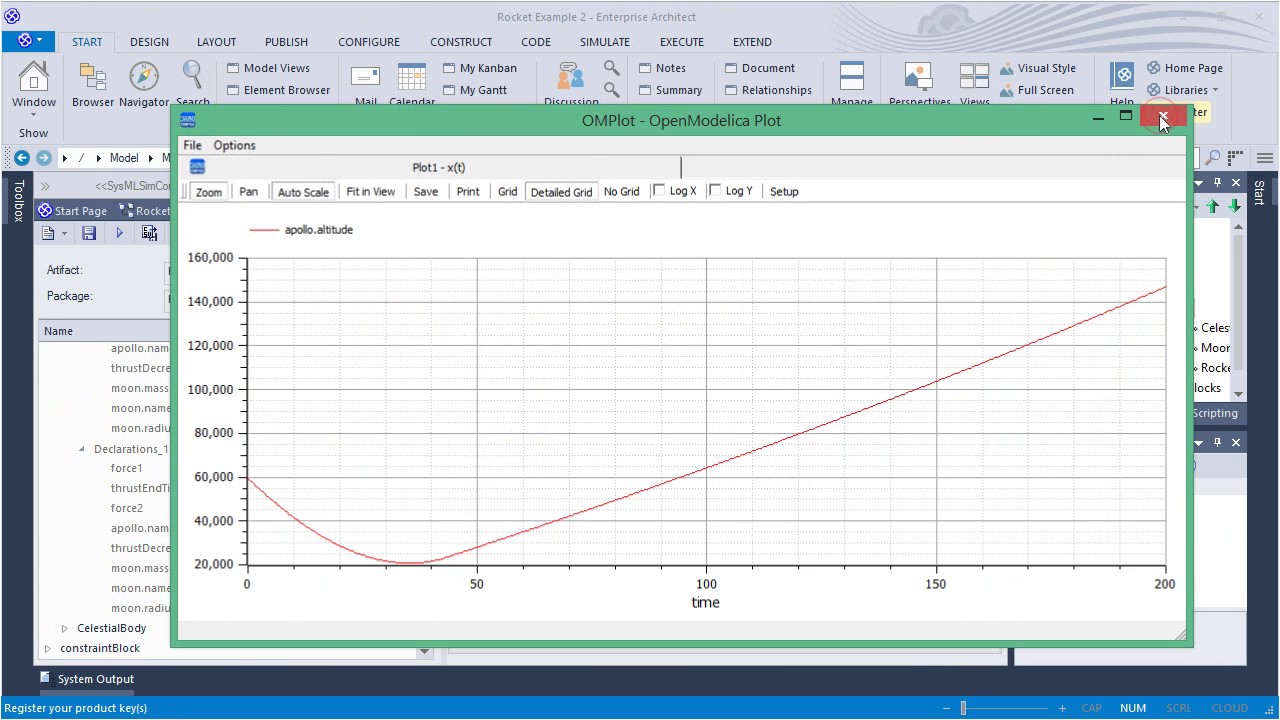This screenshot has height=720, width=1280.
Task: Open the SIMULATE ribbon tab
Action: pyautogui.click(x=605, y=42)
